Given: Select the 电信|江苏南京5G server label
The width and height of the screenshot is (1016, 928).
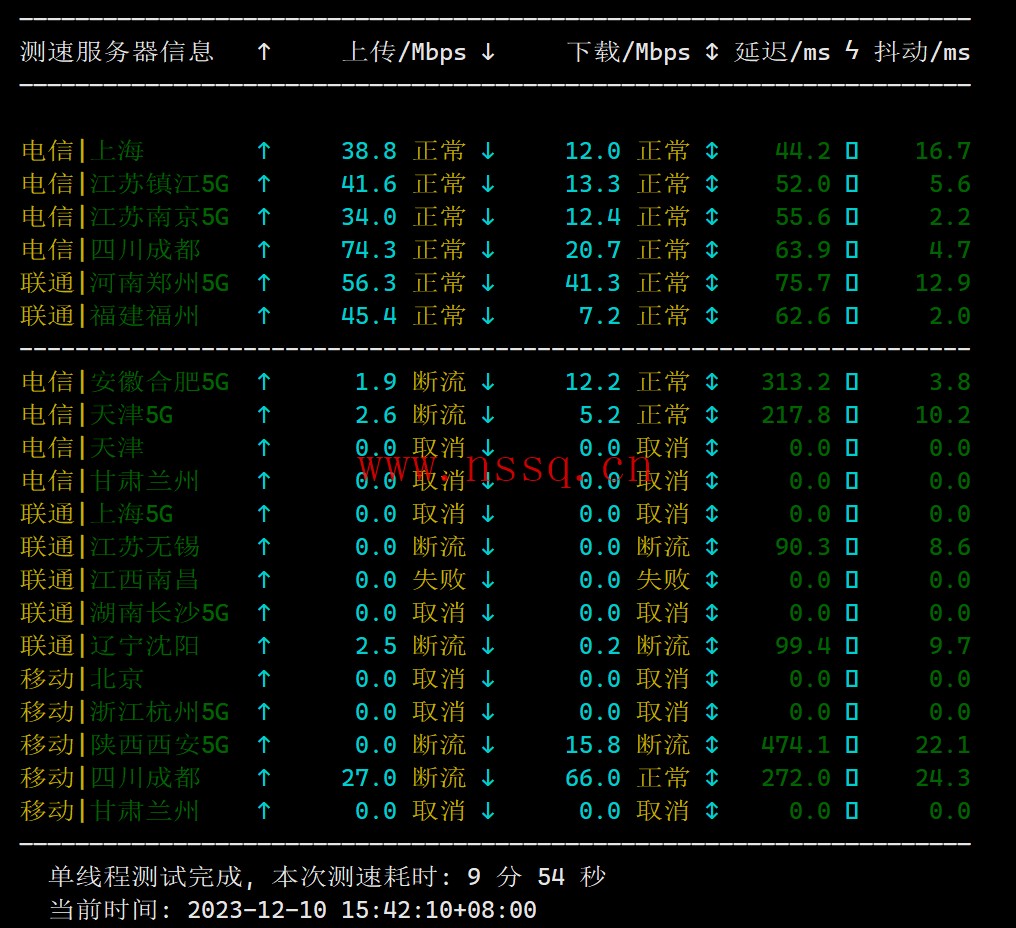Looking at the screenshot, I should [x=125, y=217].
